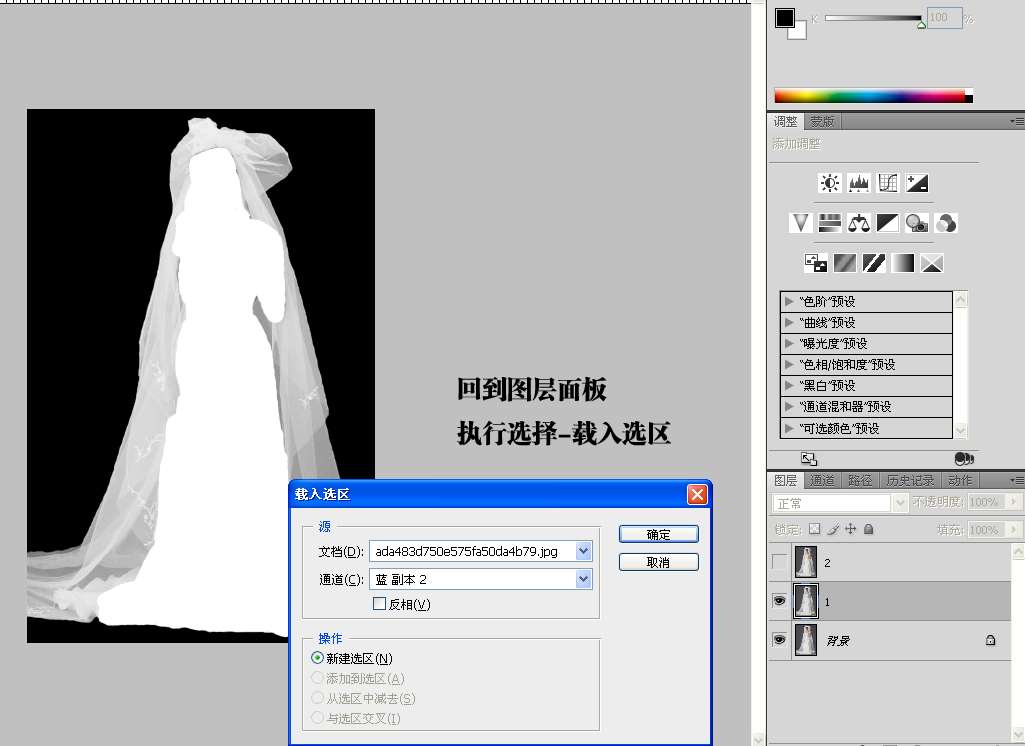Tick the 反相(V) invert checkbox
This screenshot has height=746, width=1025.
point(379,603)
